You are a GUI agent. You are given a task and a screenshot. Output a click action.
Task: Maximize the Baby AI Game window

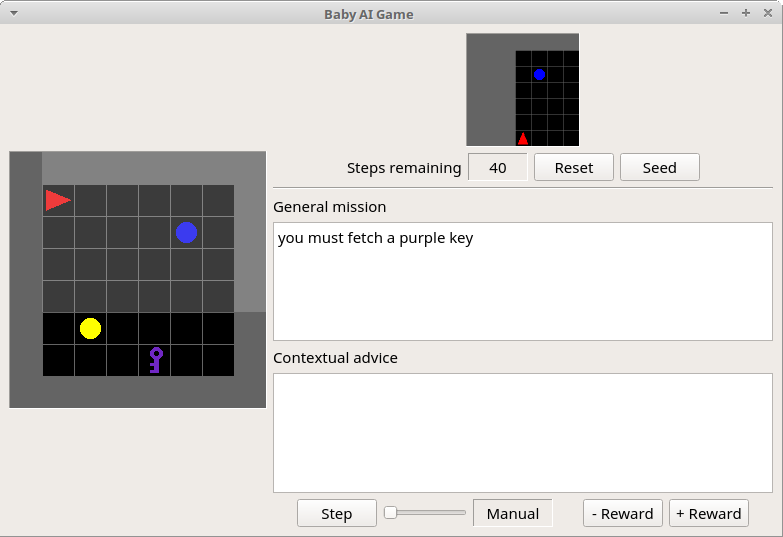745,14
